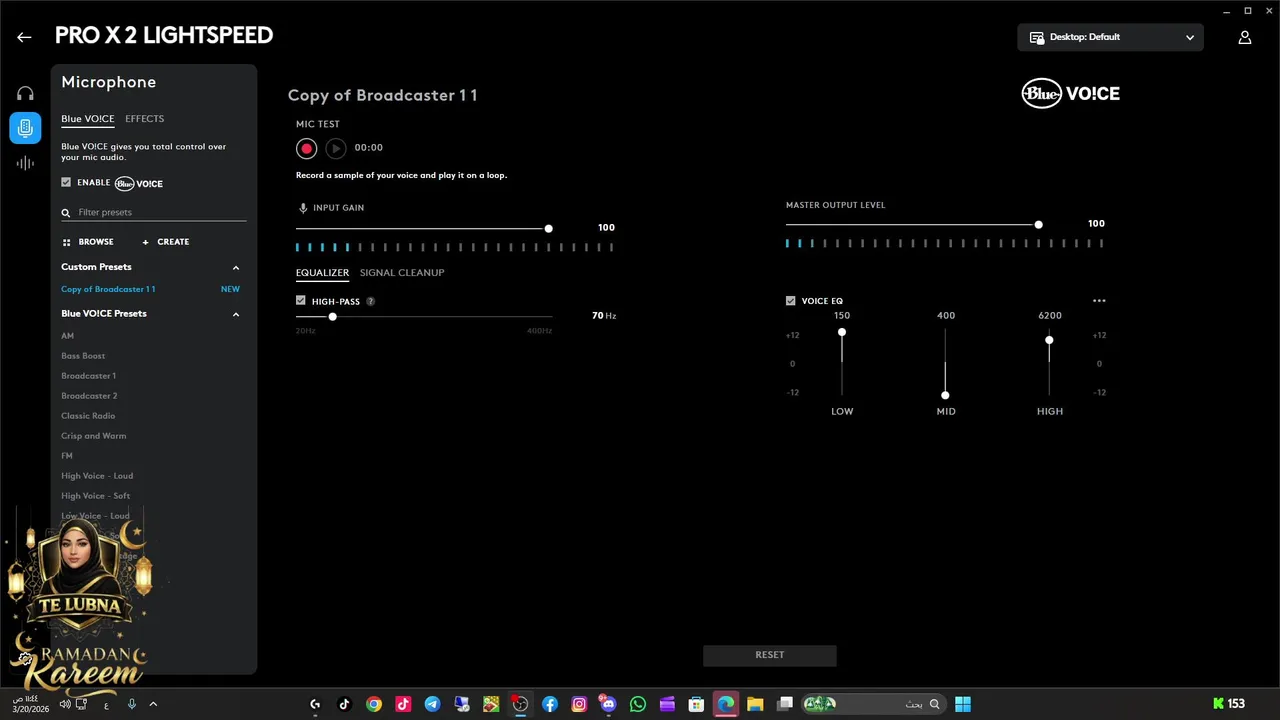The height and width of the screenshot is (720, 1280).
Task: Select the EQUALIZER tab
Action: click(322, 273)
